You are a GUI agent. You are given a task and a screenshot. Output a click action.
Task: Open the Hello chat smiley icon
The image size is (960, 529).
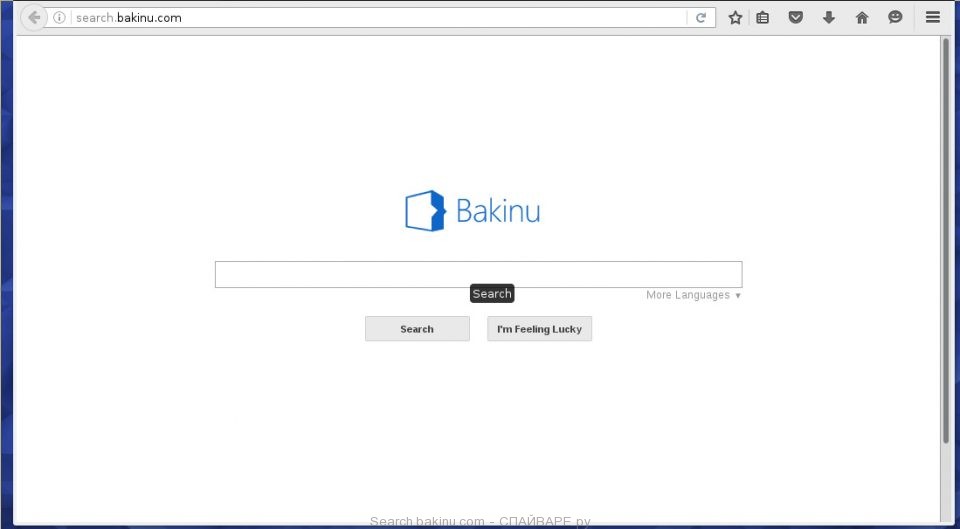[x=895, y=18]
